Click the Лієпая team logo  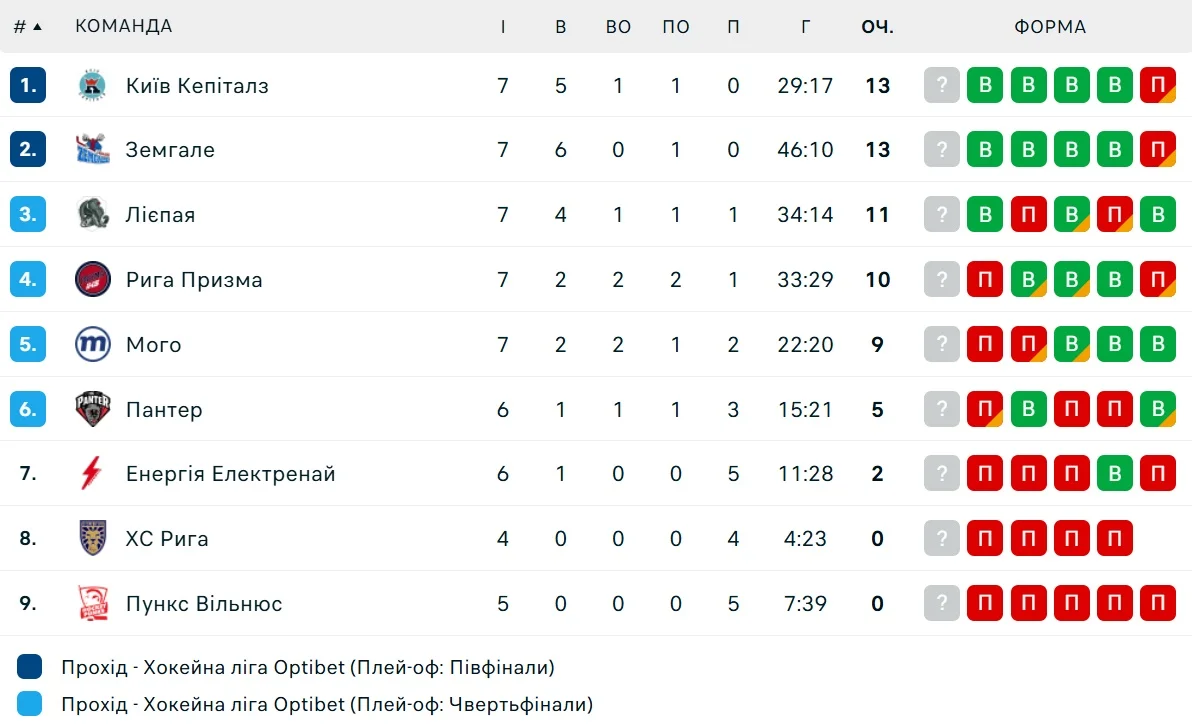point(93,214)
